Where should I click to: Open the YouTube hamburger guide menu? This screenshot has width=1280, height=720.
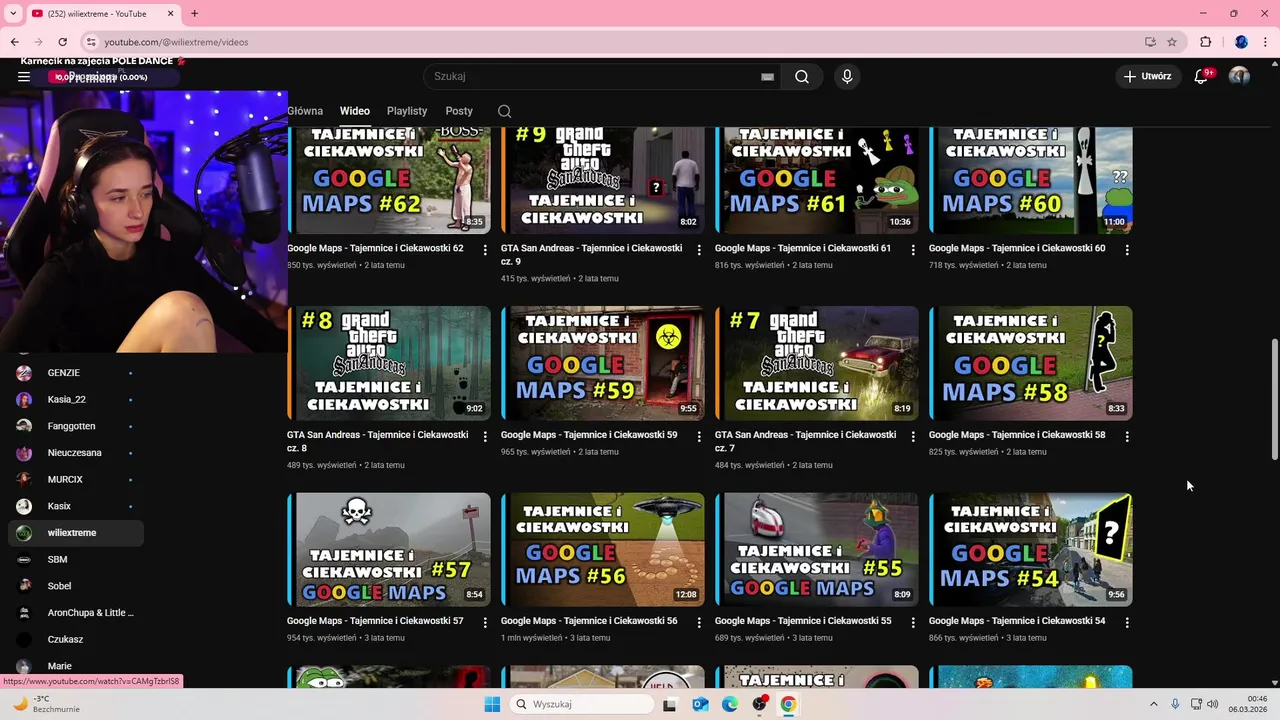[24, 76]
